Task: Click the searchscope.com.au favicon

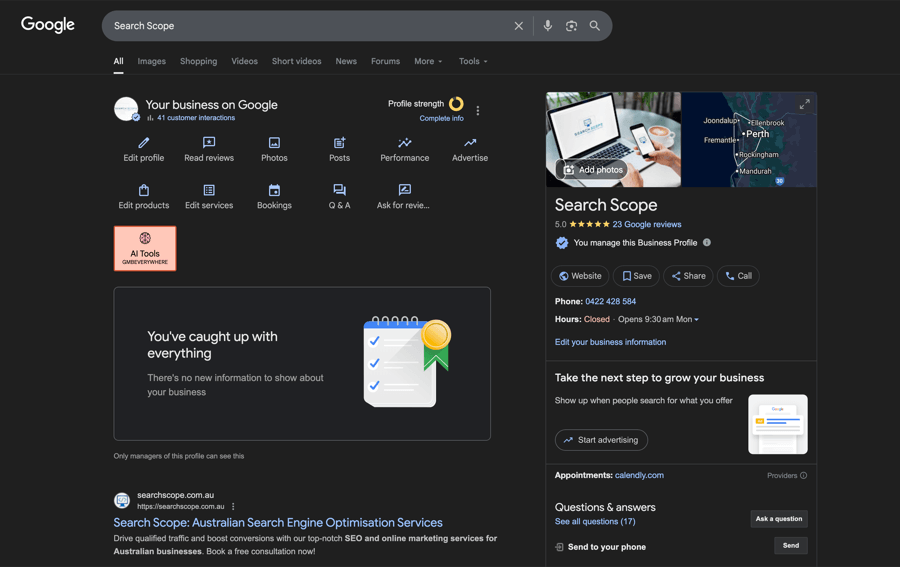Action: 122,500
